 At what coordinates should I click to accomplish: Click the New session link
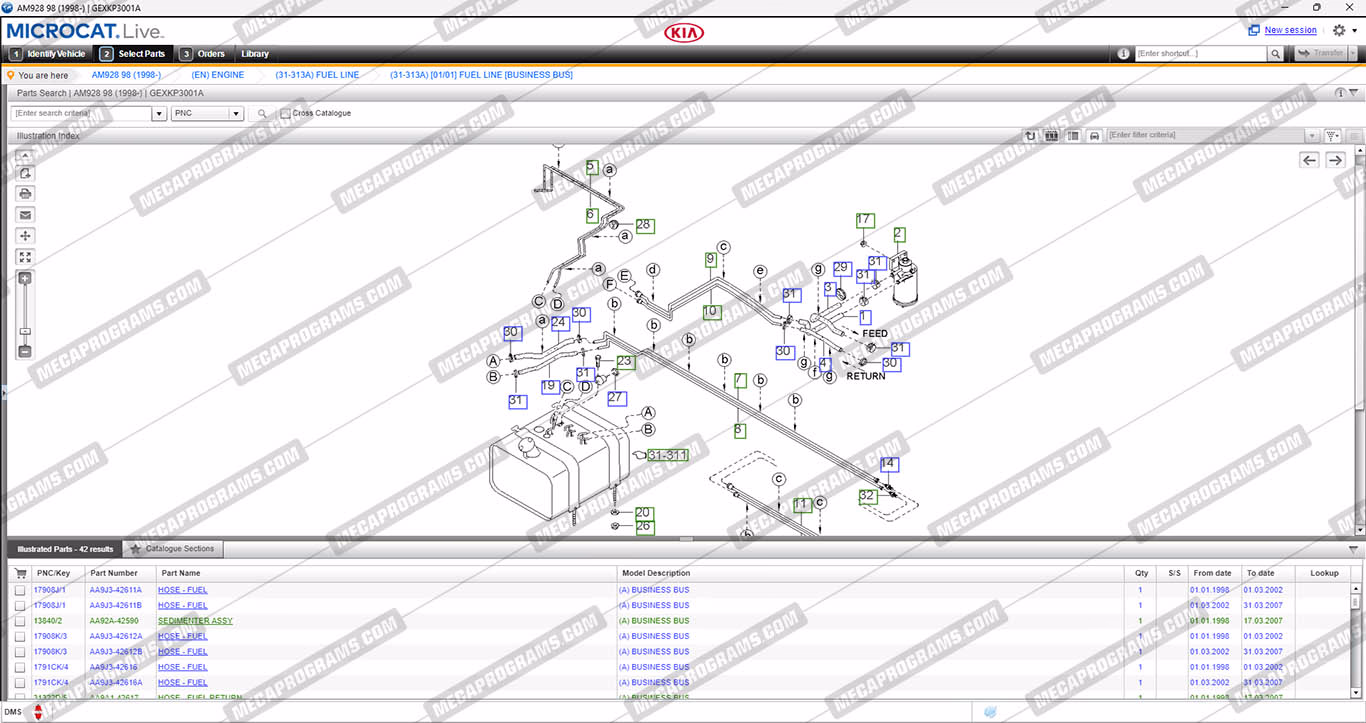point(1290,30)
